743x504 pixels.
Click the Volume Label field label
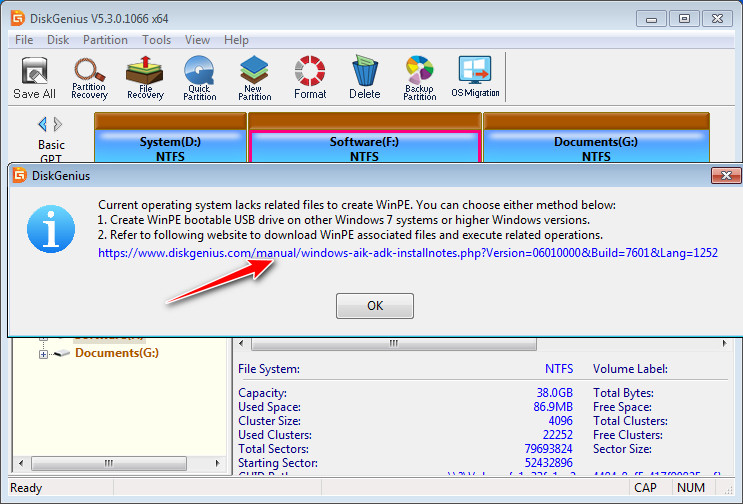[630, 369]
